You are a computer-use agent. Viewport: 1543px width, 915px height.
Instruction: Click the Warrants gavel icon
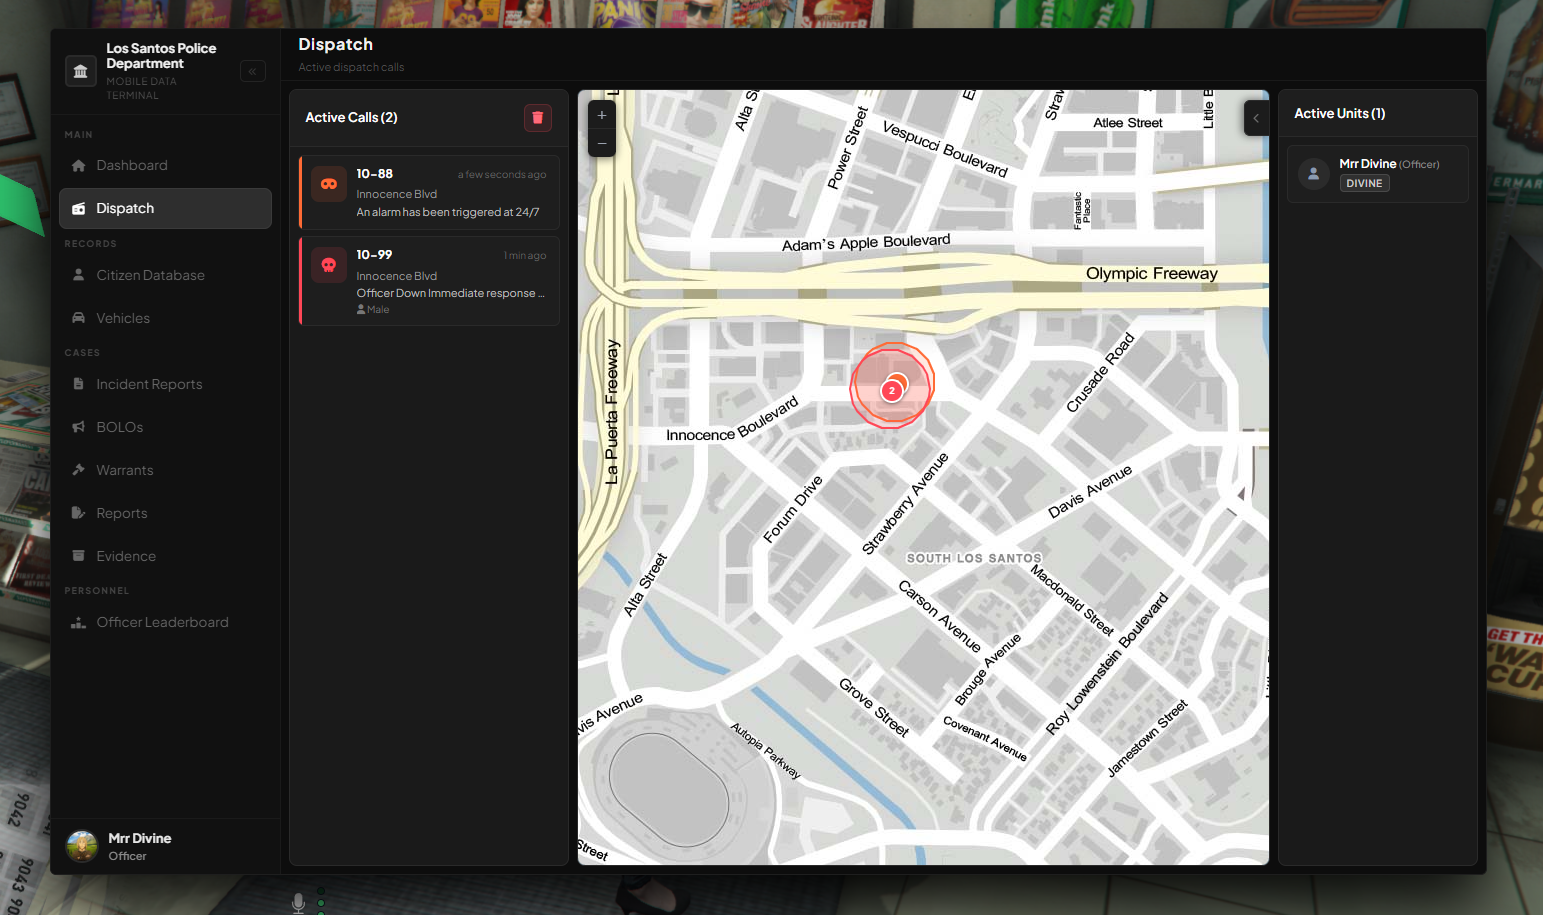click(x=78, y=470)
